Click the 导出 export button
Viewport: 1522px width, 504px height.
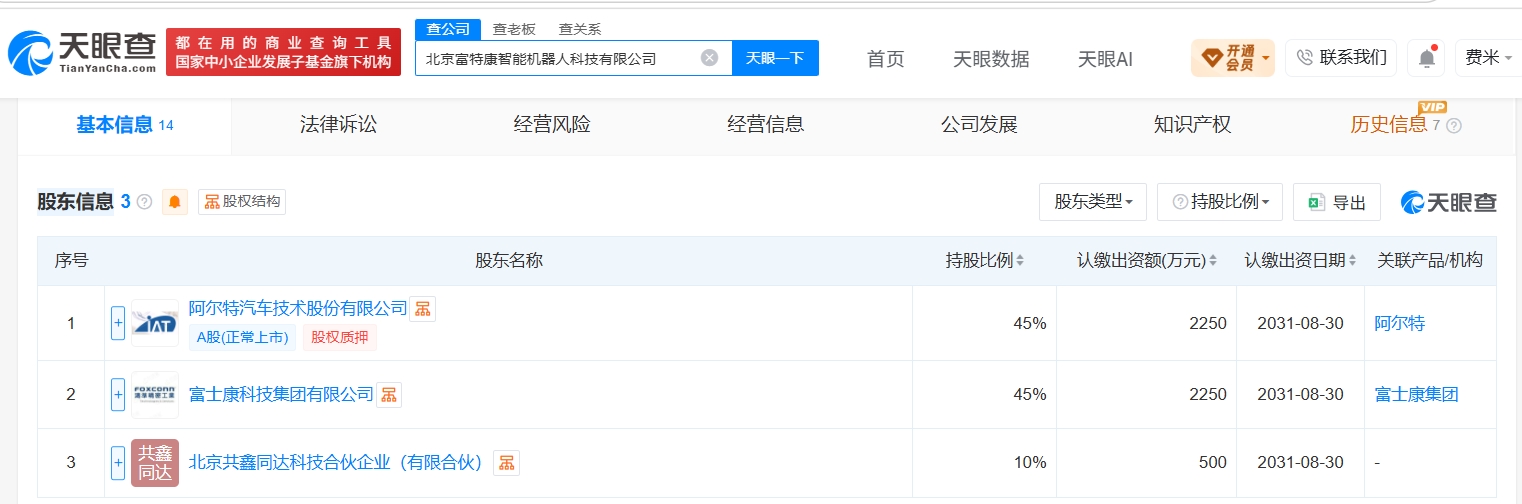[x=1337, y=202]
